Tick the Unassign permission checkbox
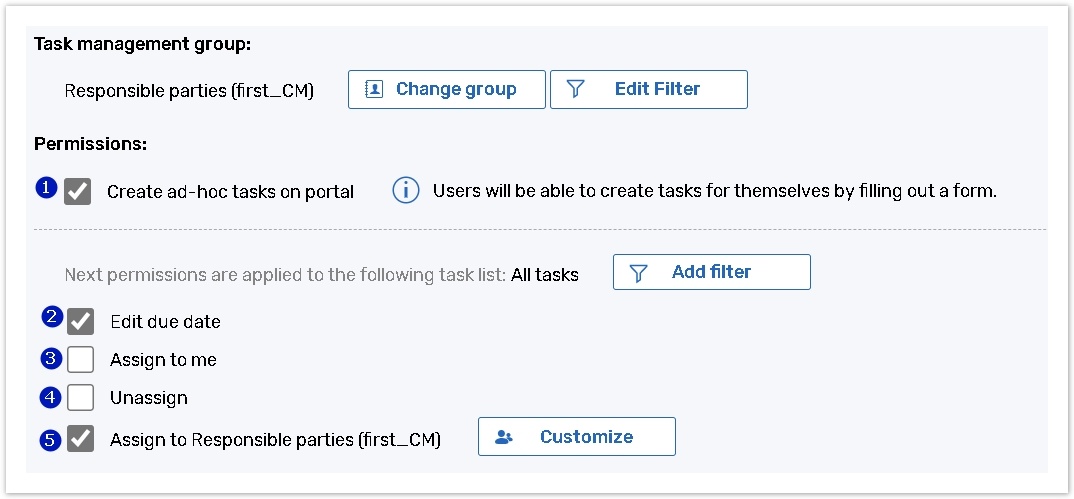 coord(80,398)
